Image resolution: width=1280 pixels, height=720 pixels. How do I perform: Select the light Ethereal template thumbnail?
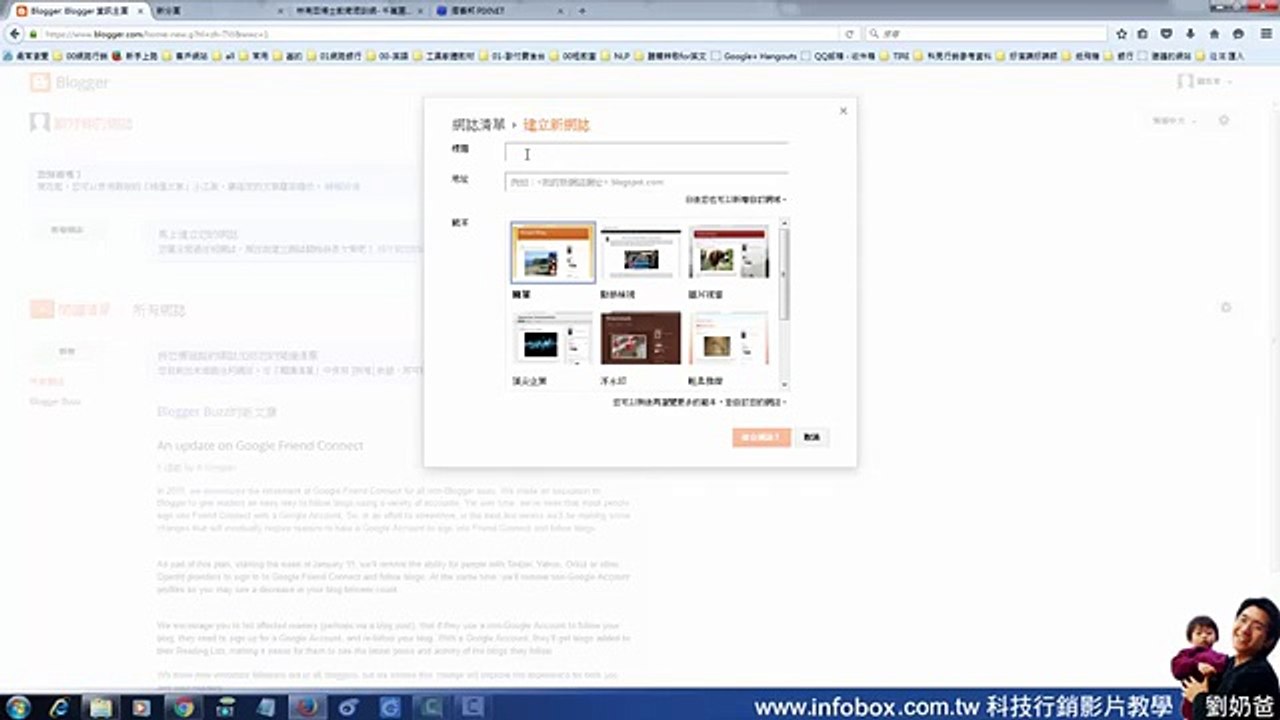pos(729,339)
